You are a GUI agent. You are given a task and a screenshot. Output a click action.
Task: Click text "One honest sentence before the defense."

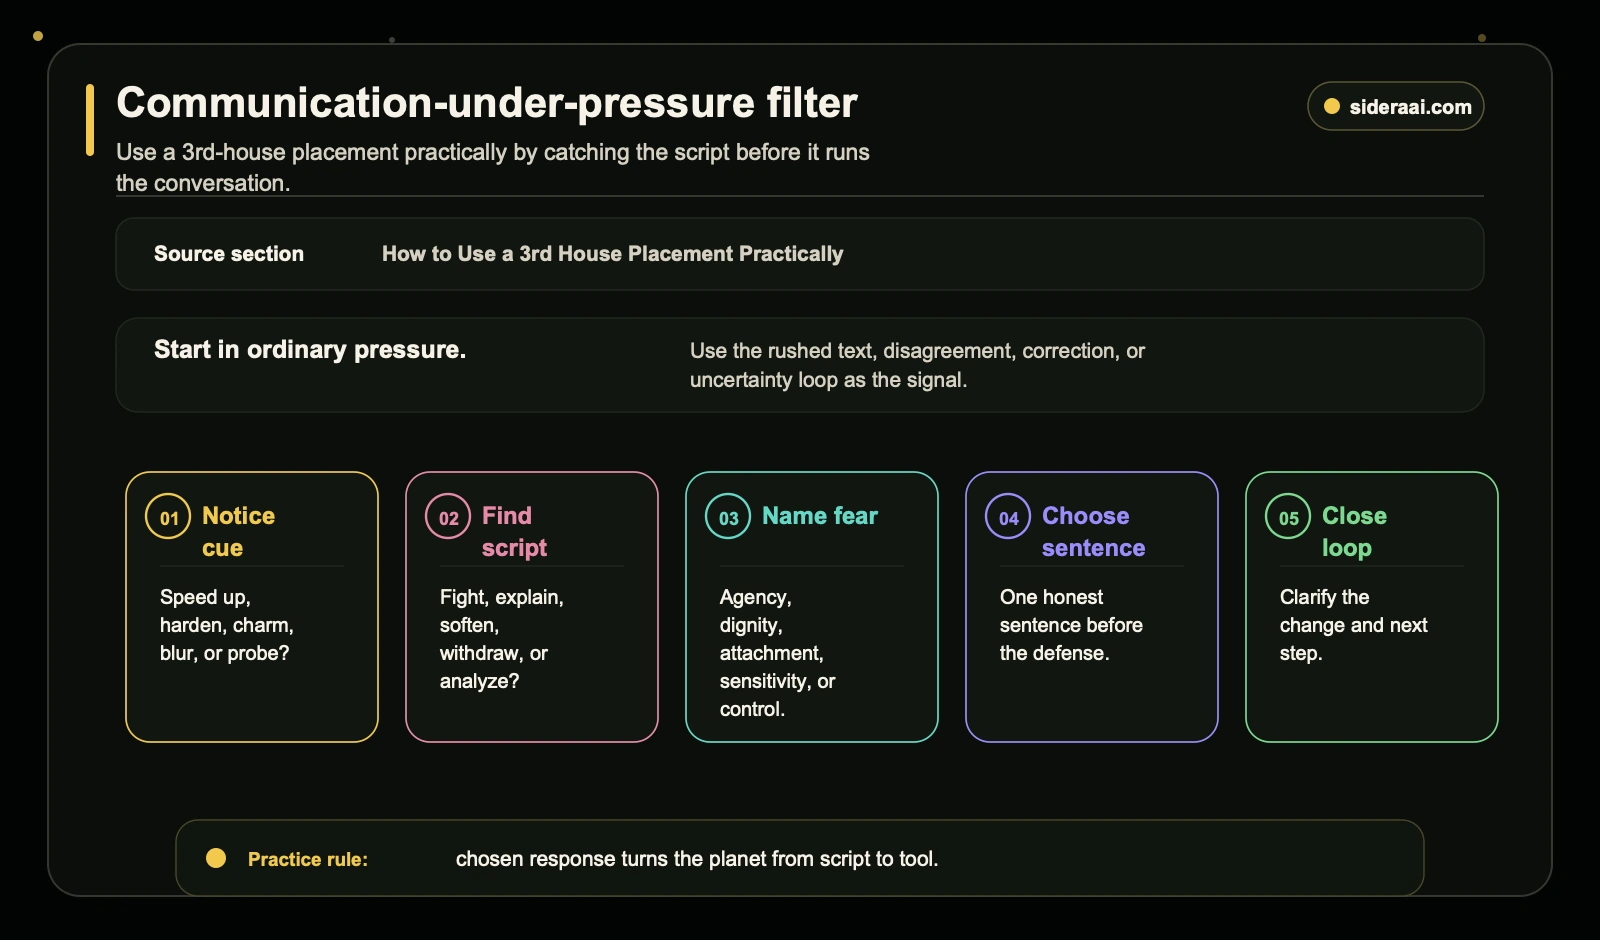click(x=1071, y=625)
